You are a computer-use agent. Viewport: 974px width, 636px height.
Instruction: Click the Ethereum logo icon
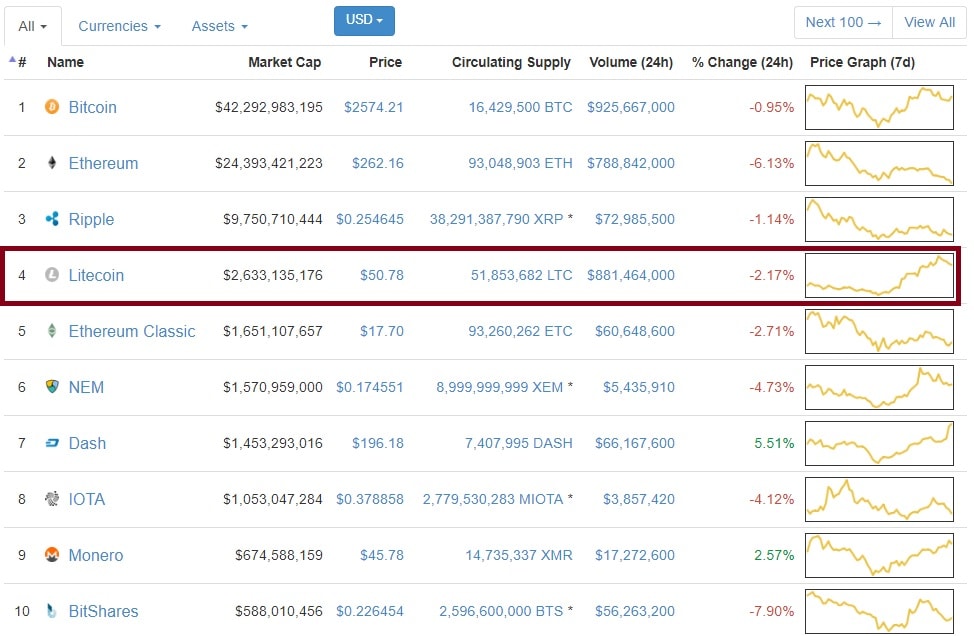pos(52,163)
